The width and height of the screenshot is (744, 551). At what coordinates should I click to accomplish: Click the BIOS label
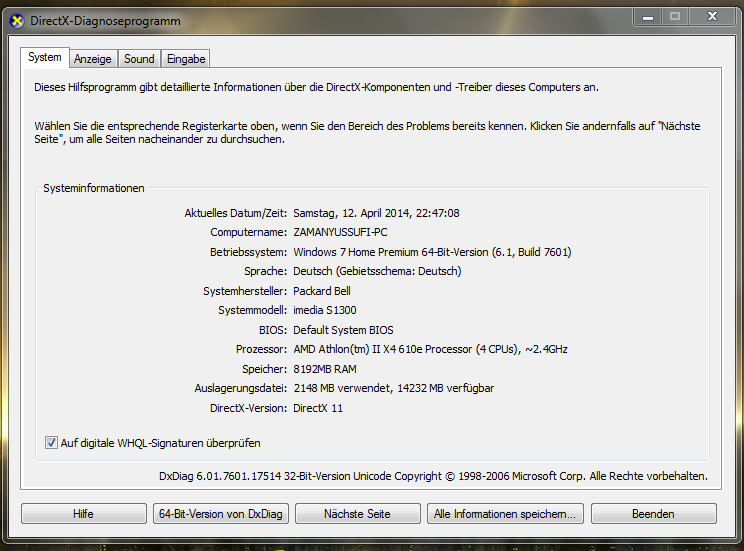273,330
